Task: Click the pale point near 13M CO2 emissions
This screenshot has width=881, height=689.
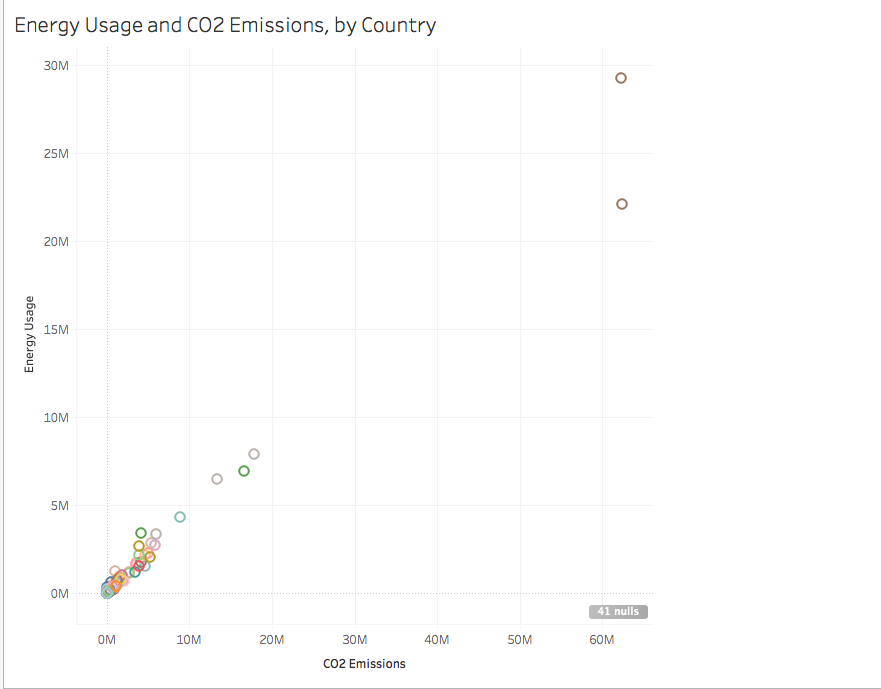Action: 217,479
